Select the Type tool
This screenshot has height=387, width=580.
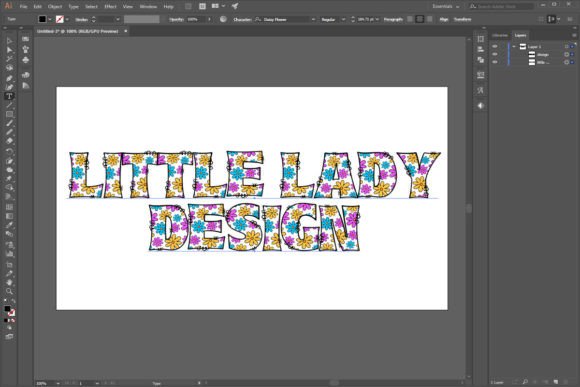[9, 96]
